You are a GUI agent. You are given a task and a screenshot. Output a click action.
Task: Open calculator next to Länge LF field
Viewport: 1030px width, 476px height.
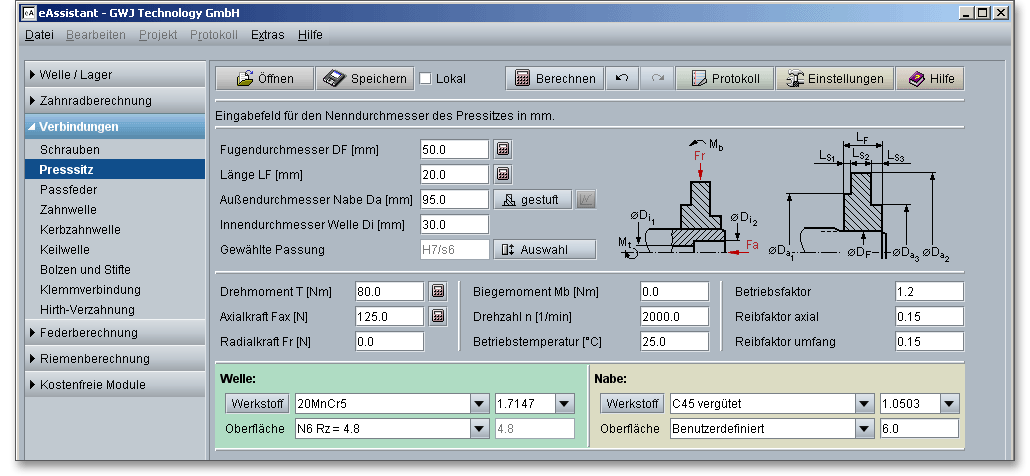[x=504, y=174]
